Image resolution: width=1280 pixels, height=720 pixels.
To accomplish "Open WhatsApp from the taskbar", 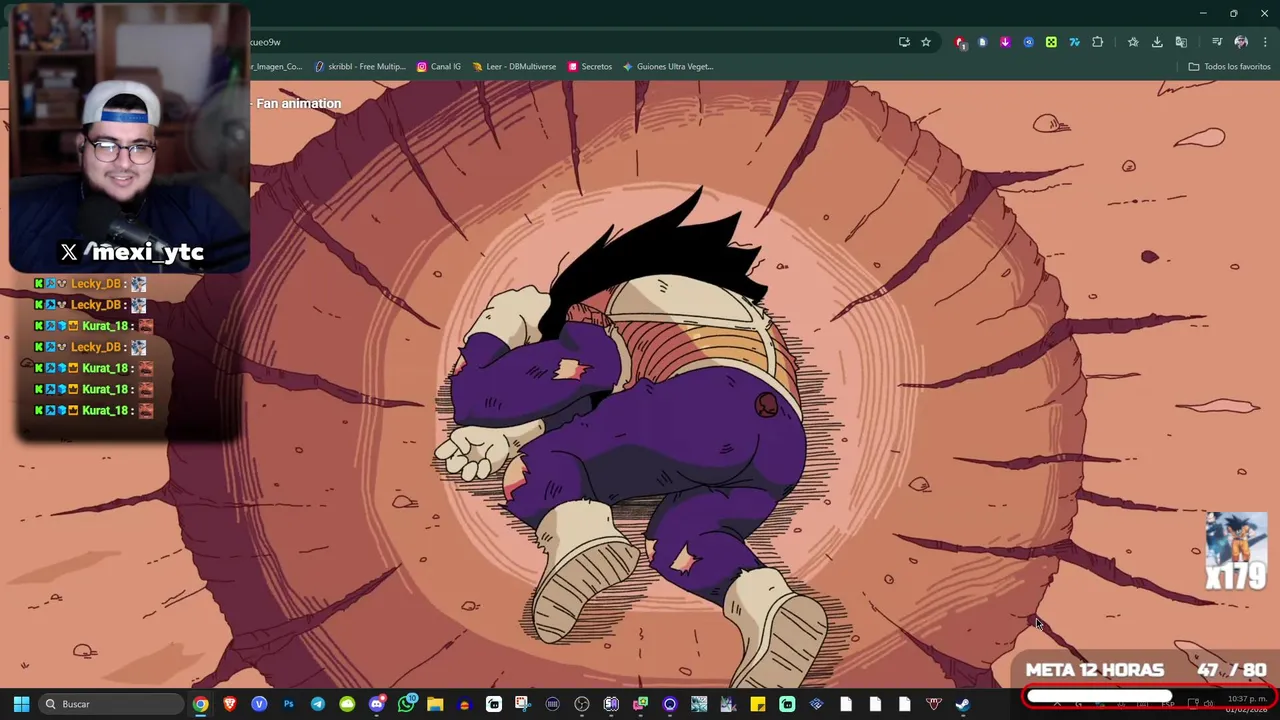I will tap(406, 704).
